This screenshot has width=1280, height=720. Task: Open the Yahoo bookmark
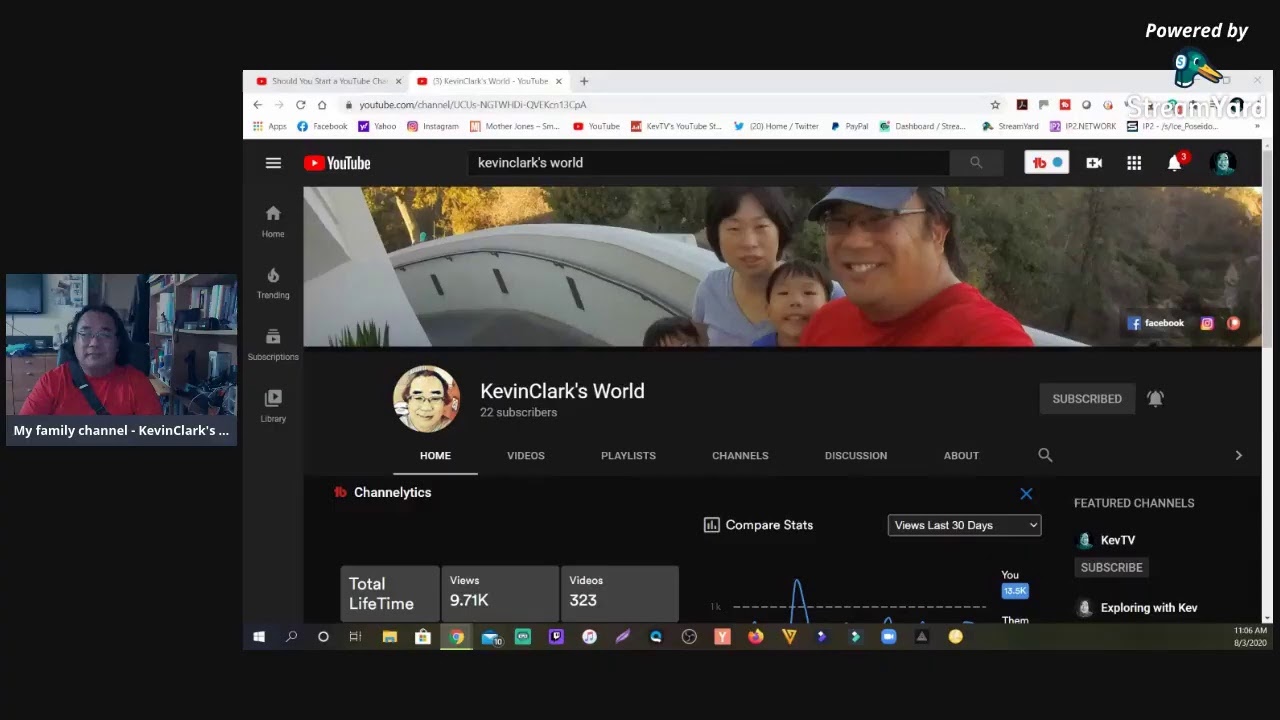coord(377,126)
